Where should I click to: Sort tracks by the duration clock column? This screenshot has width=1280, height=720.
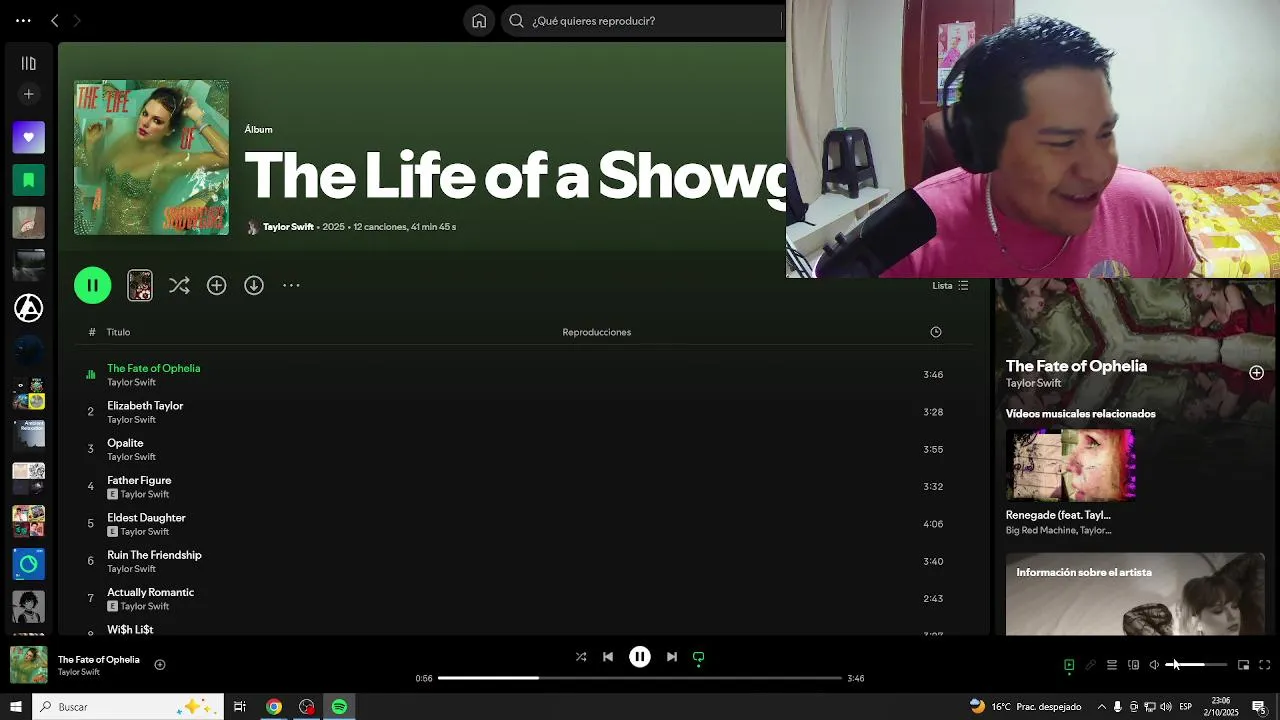(936, 332)
